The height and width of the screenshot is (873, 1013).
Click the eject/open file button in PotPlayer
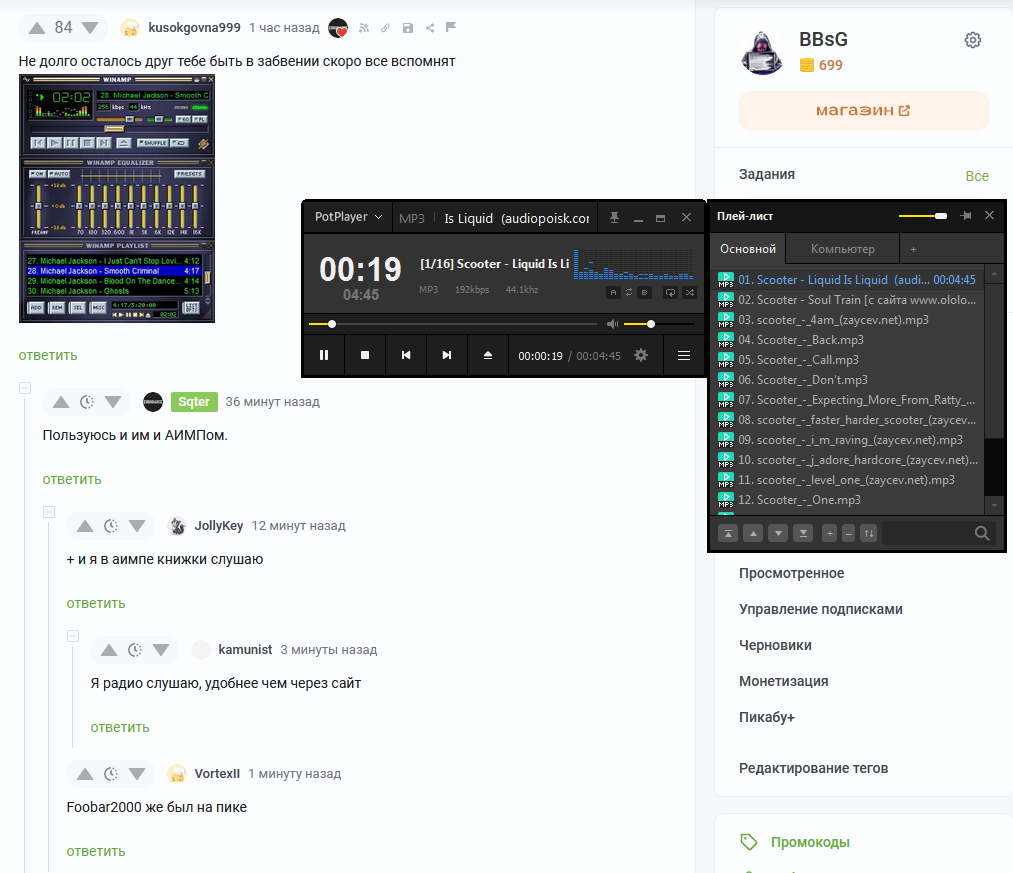point(488,355)
